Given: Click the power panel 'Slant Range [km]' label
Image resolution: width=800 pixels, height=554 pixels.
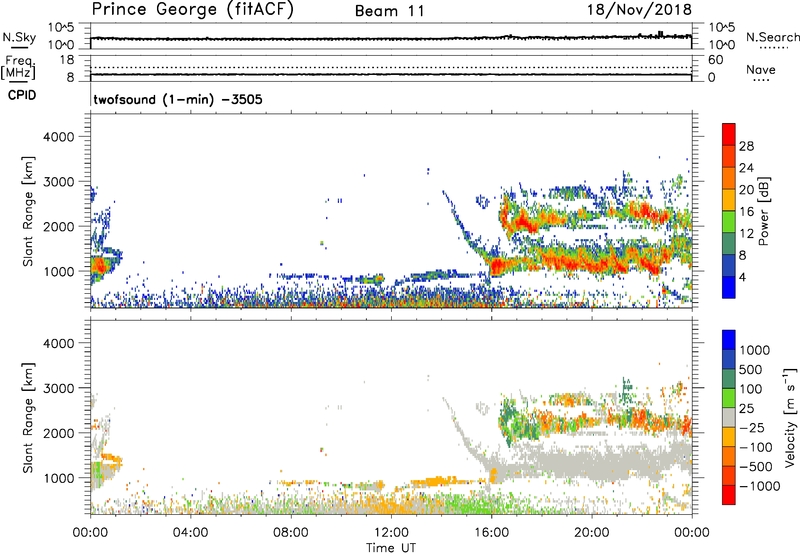Looking at the screenshot, I should point(28,211).
